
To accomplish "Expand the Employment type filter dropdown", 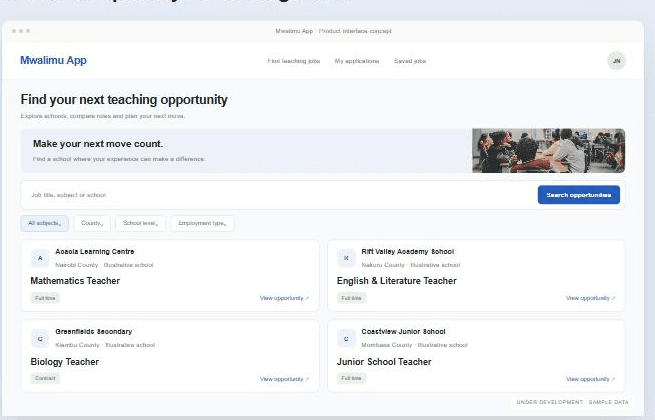I will point(203,223).
